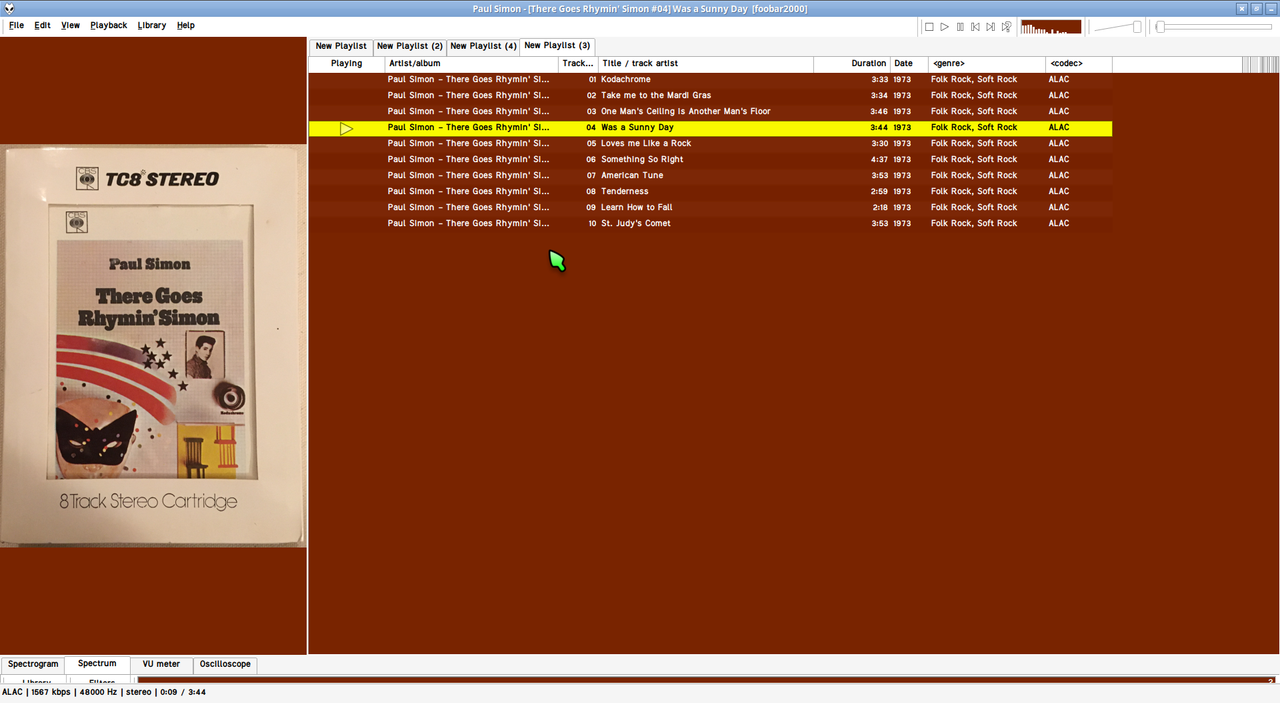Click the striped playlist overview strip beside column headers

point(1260,64)
